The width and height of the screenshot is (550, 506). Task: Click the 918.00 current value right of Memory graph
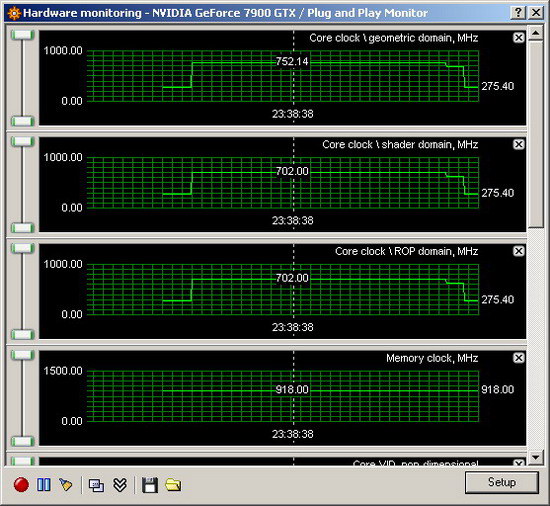click(497, 389)
